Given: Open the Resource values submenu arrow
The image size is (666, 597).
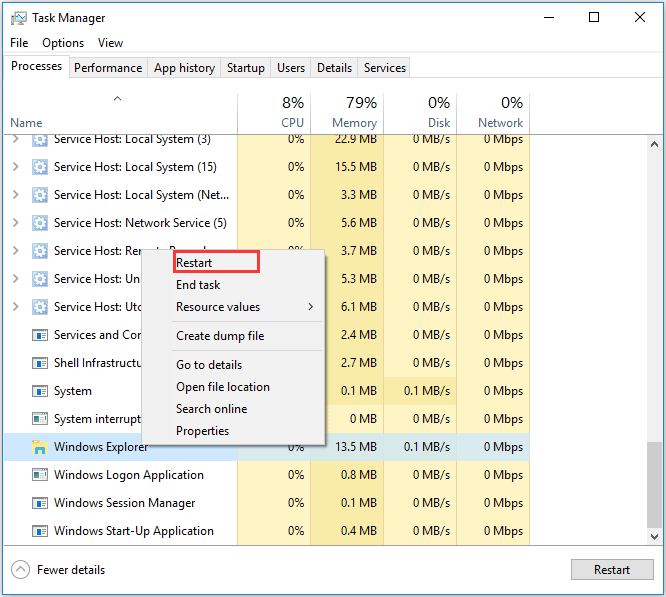Looking at the screenshot, I should coord(311,307).
